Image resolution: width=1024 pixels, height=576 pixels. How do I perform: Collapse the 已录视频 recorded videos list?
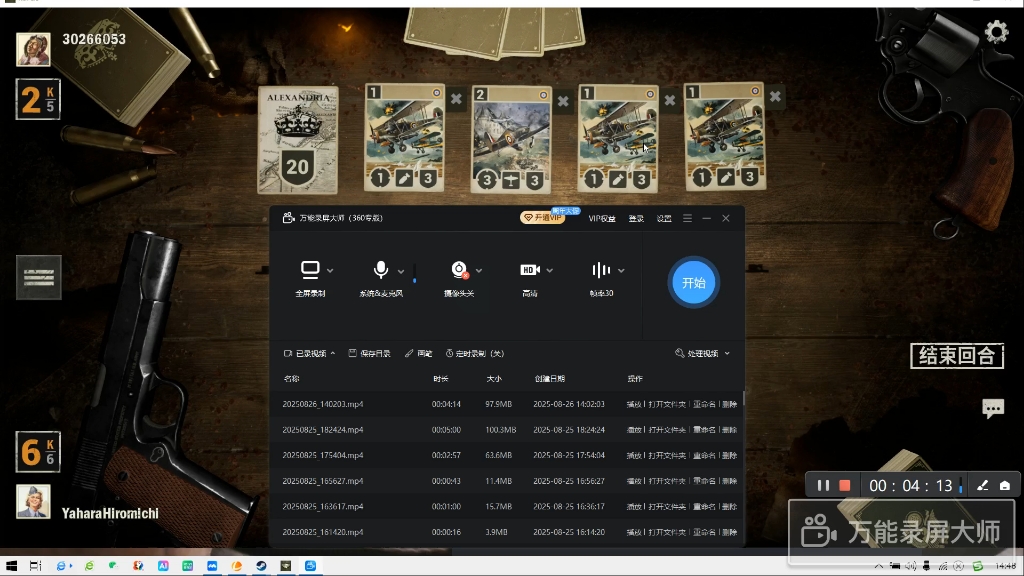pos(310,353)
